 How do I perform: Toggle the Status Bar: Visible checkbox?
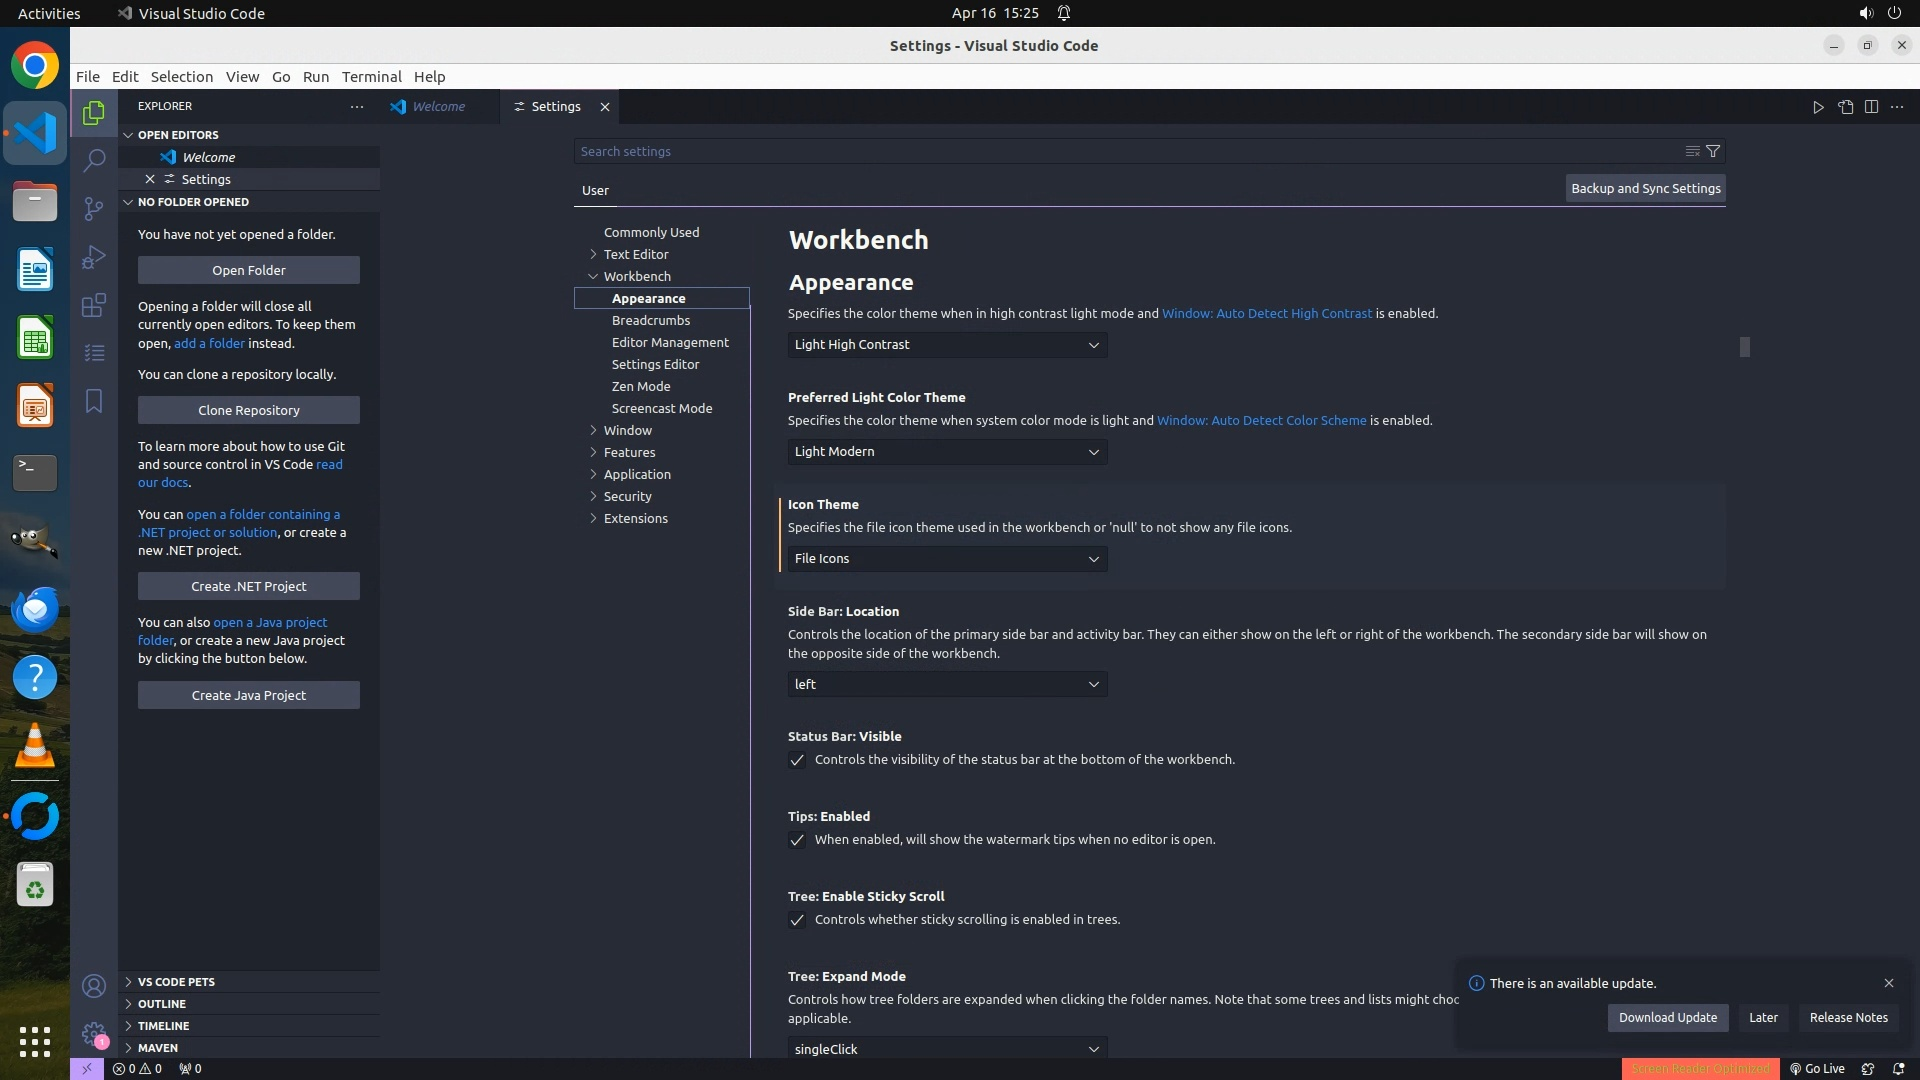tap(797, 760)
